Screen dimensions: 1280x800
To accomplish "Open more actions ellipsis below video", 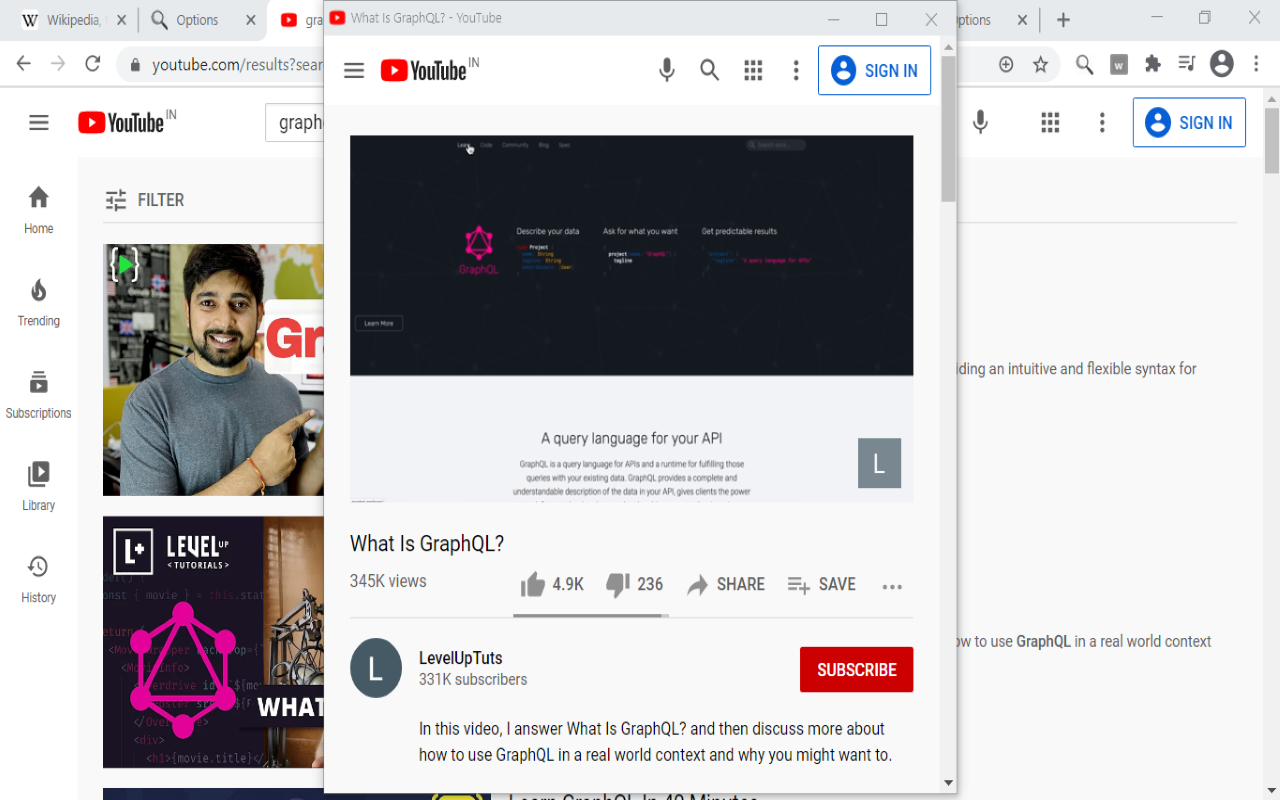I will [892, 587].
